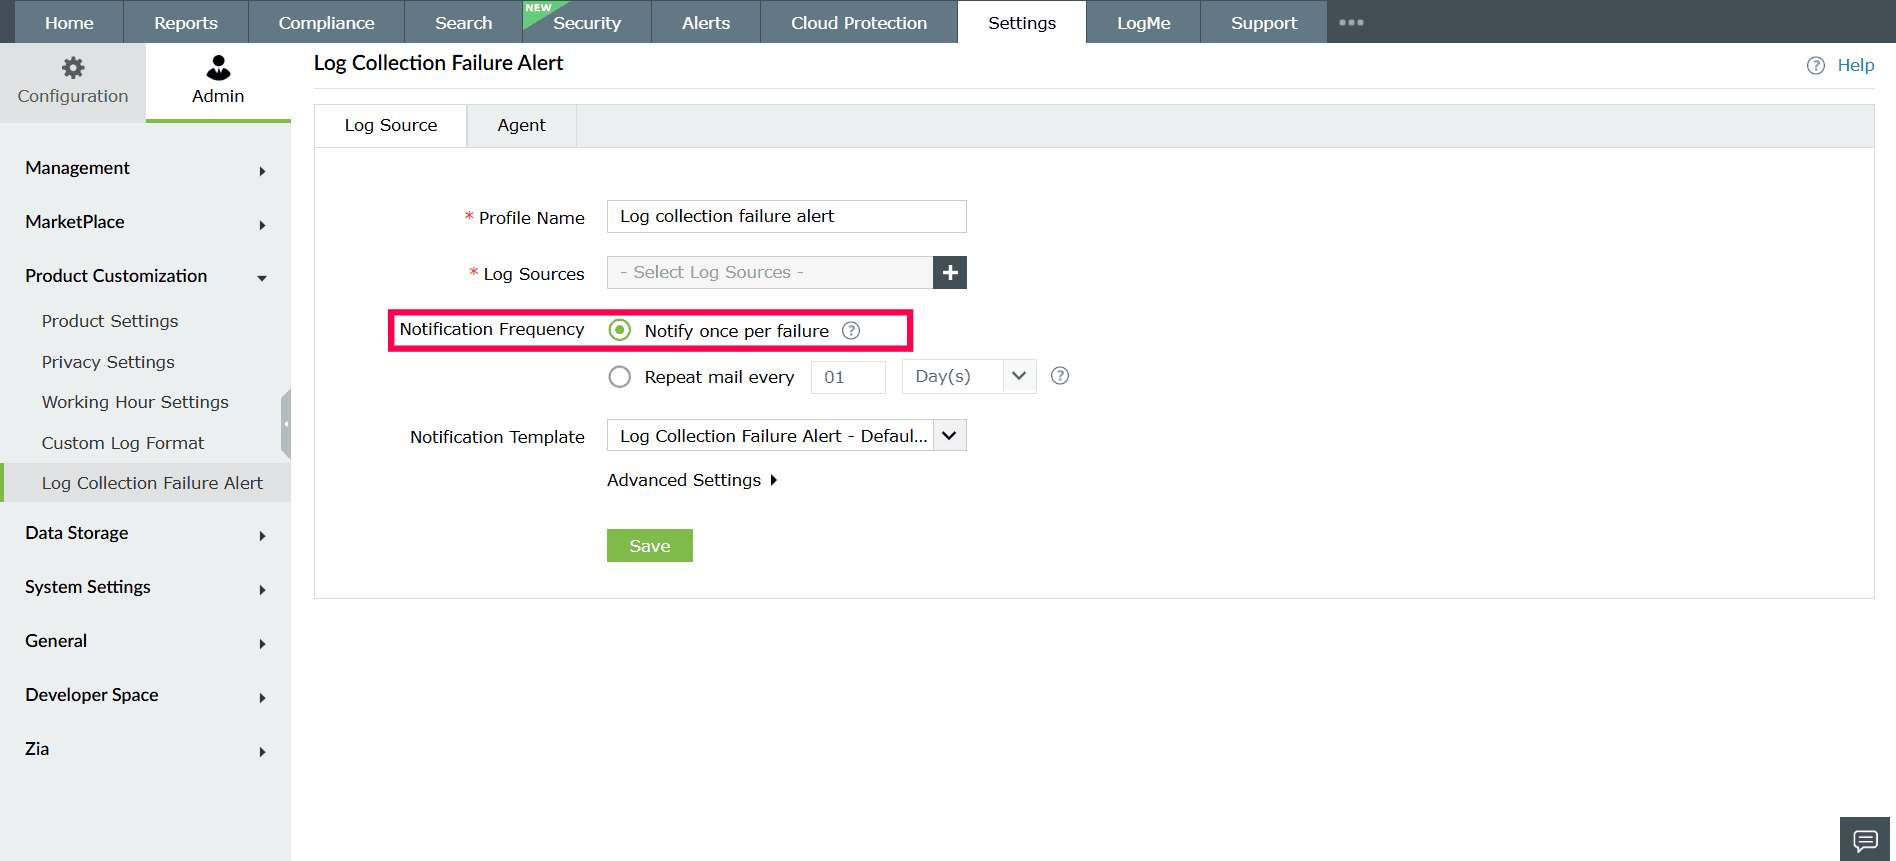Click the plus icon to add log sources
1896x861 pixels.
click(950, 272)
